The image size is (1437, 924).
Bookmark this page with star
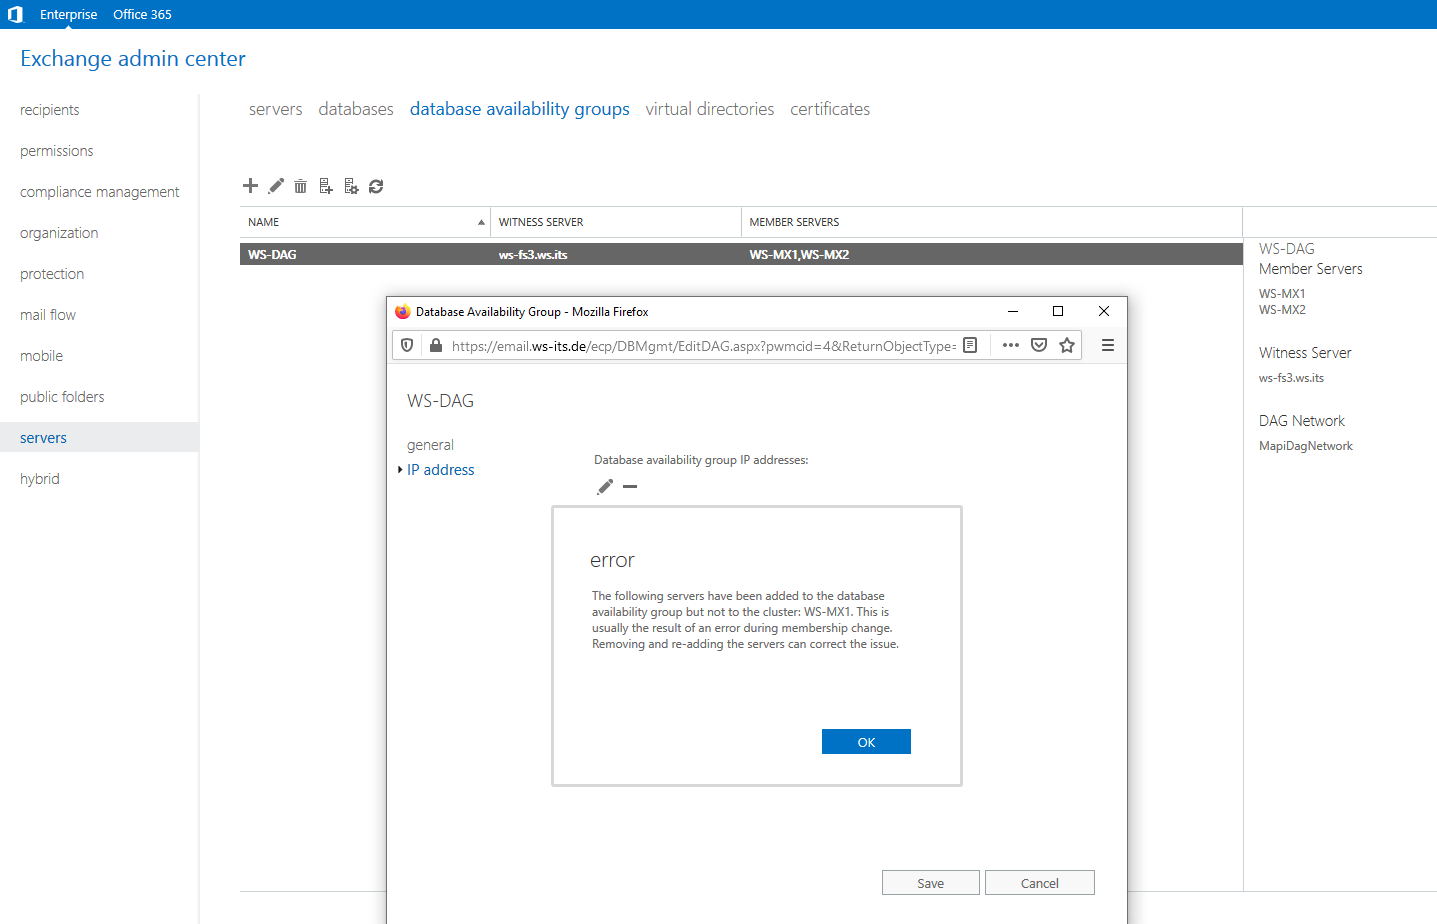1067,345
